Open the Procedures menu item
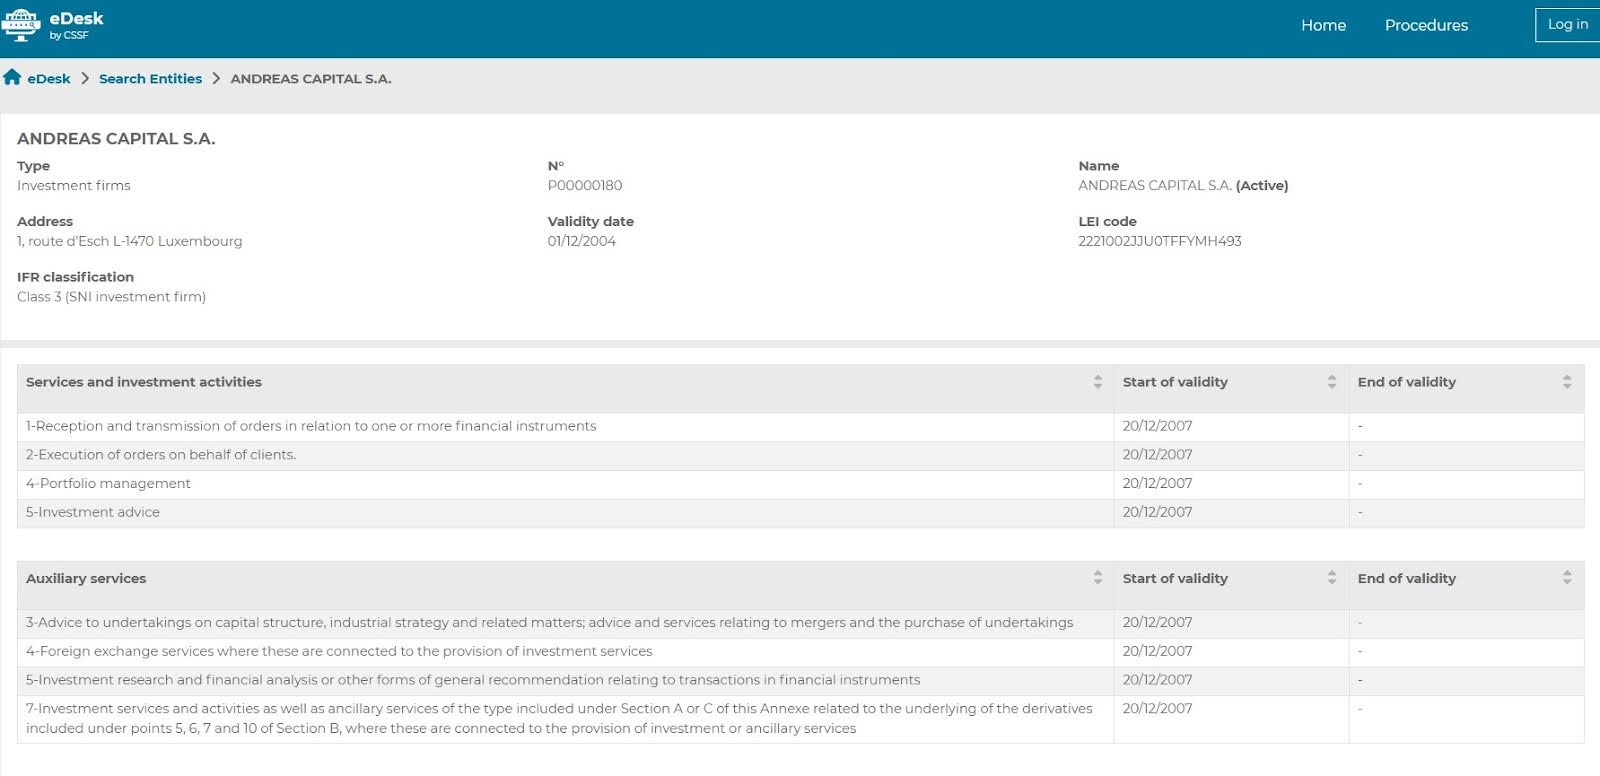Viewport: 1600px width, 776px height. tap(1426, 25)
